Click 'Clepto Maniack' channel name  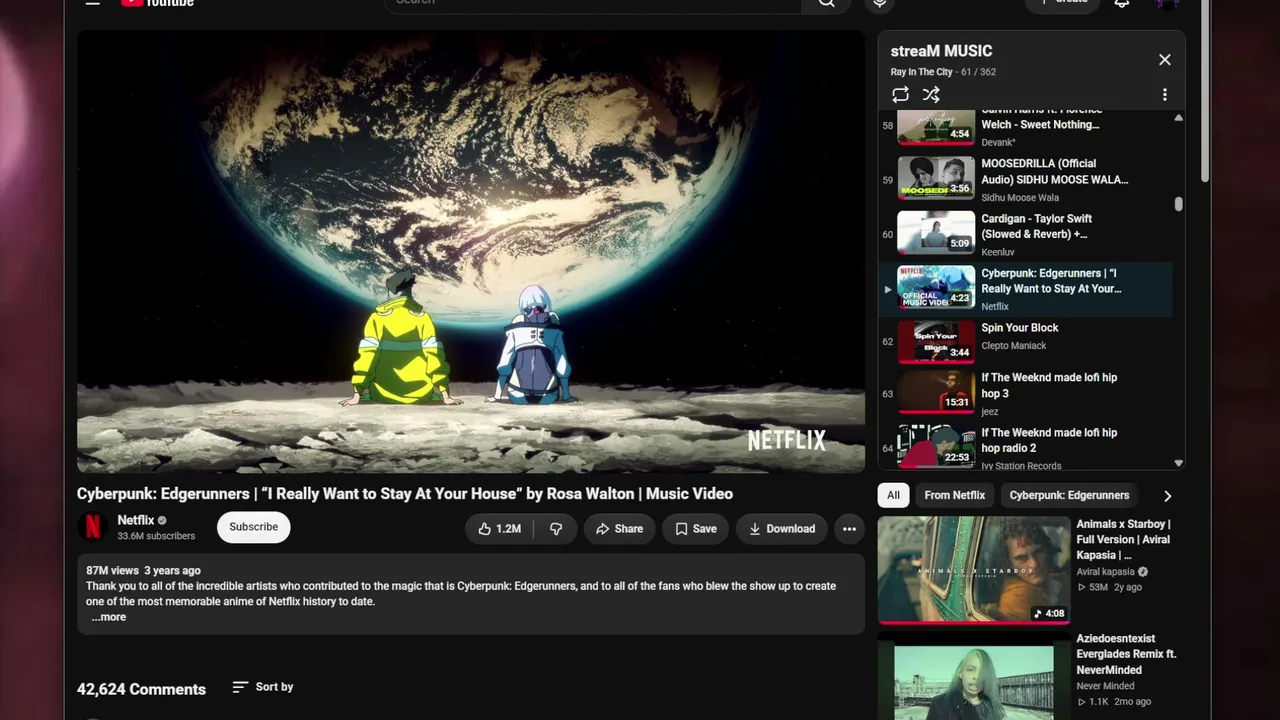(x=1014, y=346)
